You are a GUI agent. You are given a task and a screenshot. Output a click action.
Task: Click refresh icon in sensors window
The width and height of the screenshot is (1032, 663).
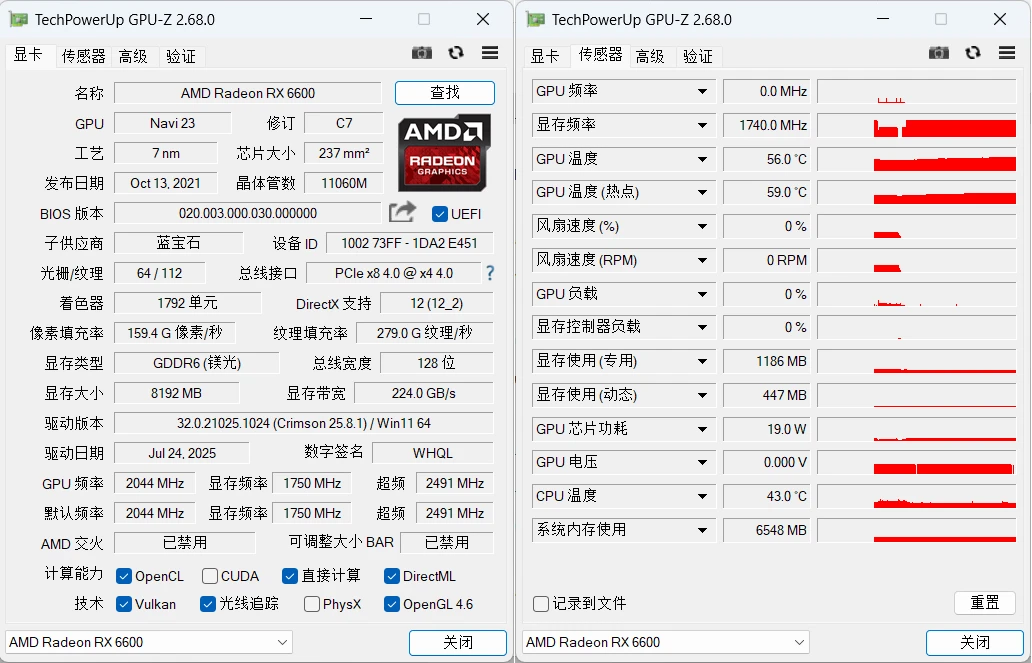click(x=973, y=53)
